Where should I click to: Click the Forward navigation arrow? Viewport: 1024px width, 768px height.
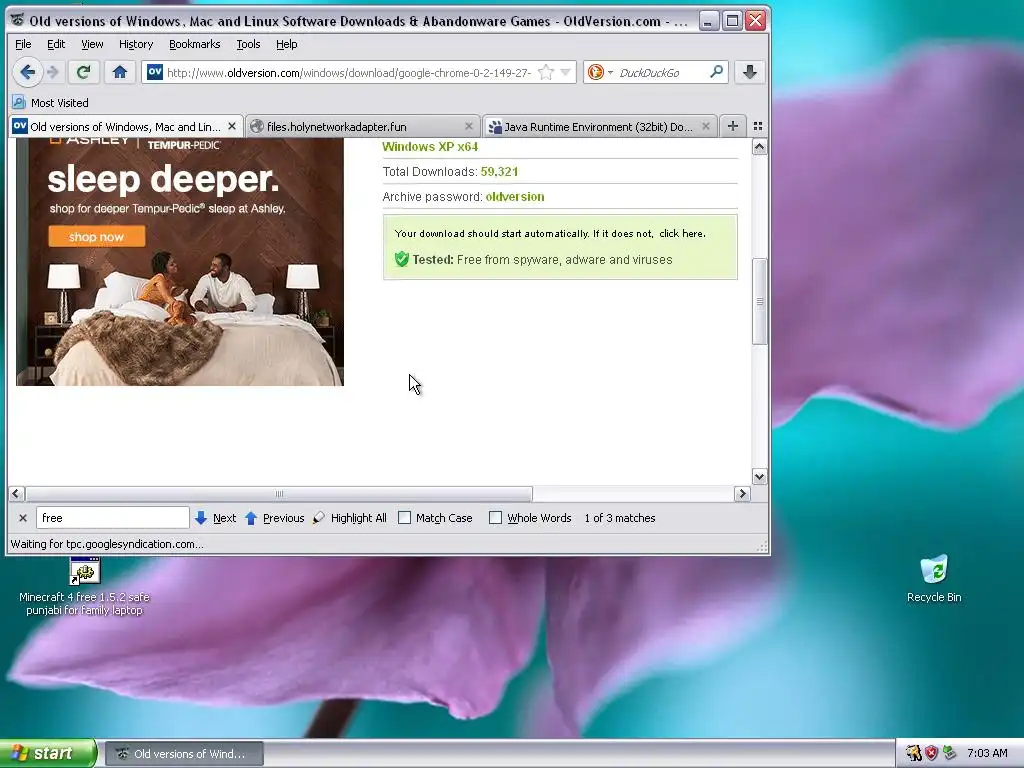pos(54,72)
